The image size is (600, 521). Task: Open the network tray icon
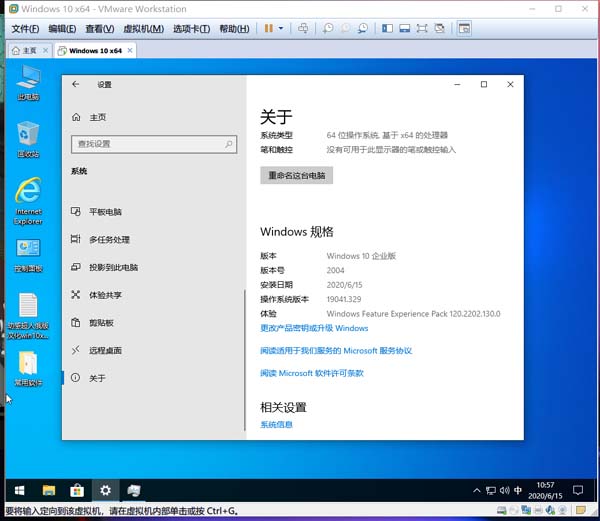click(x=491, y=490)
